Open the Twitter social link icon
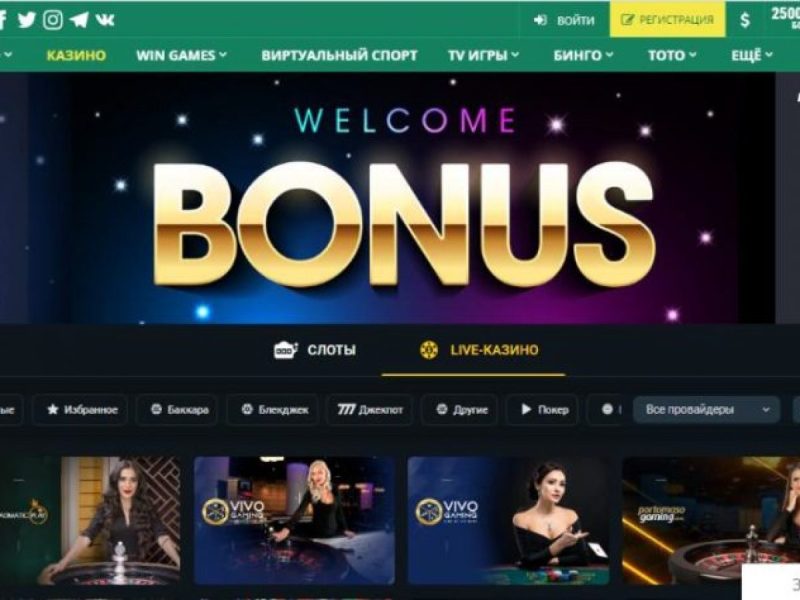 (x=27, y=20)
